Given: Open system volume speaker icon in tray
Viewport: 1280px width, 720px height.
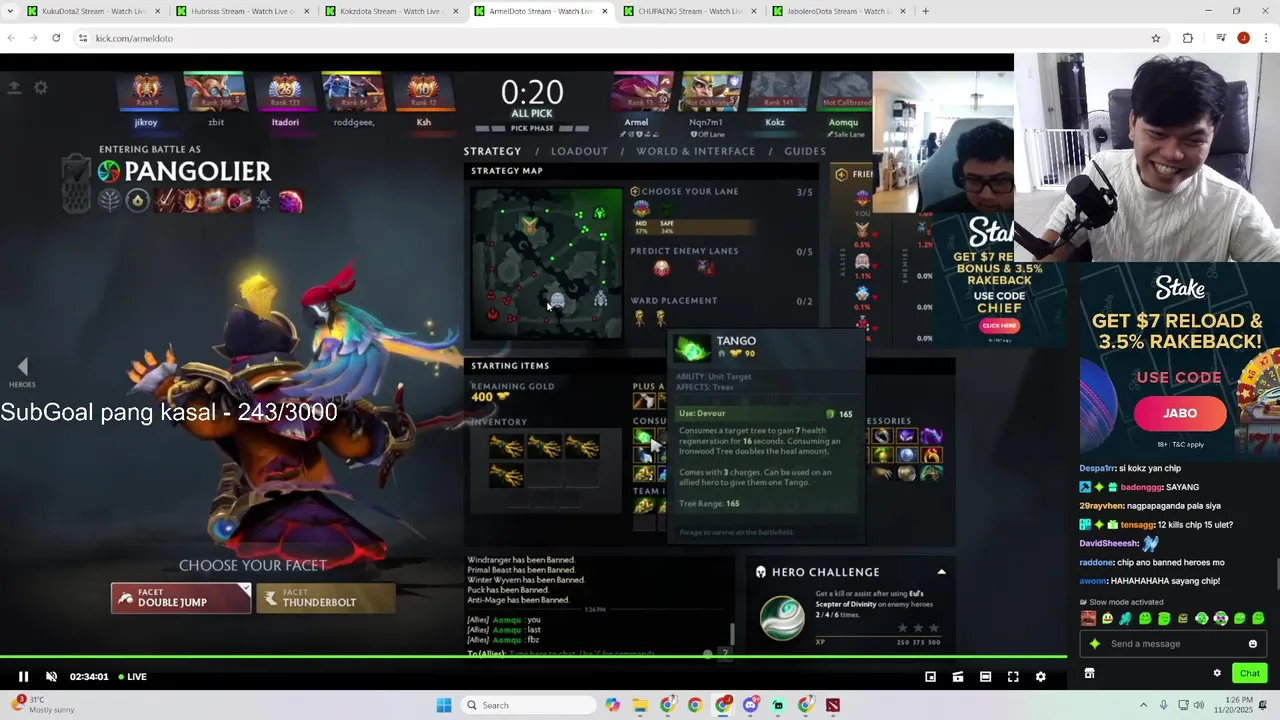Looking at the screenshot, I should 1199,705.
